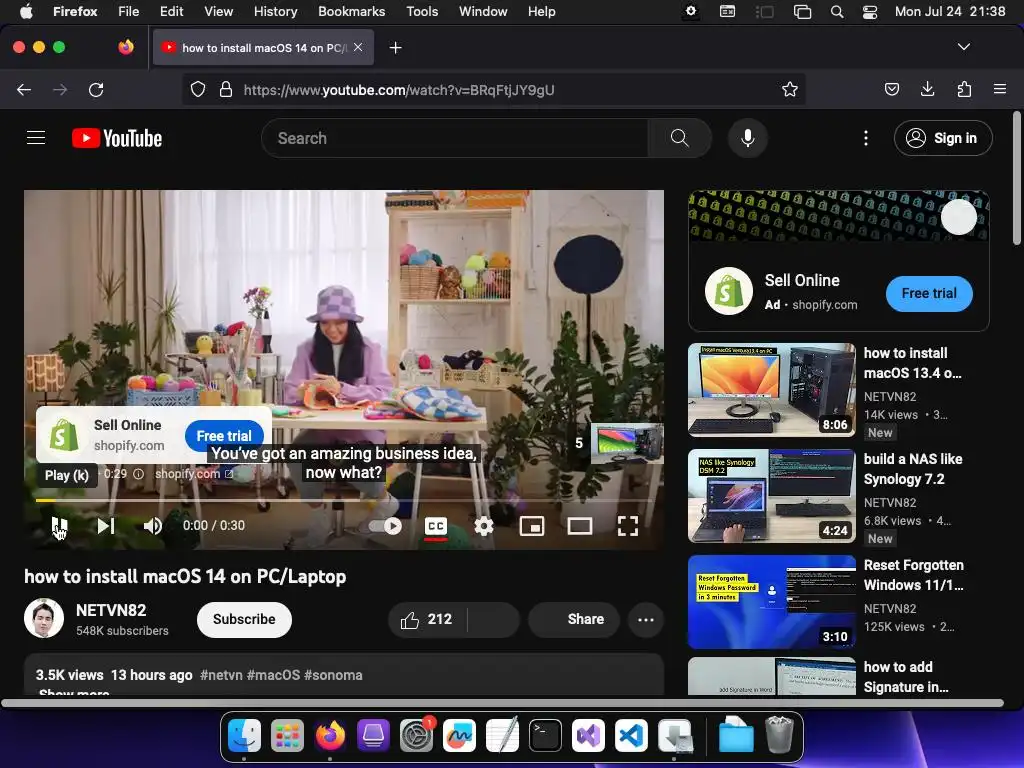Toggle closed captions (CC)
The image size is (1024, 768).
point(436,526)
